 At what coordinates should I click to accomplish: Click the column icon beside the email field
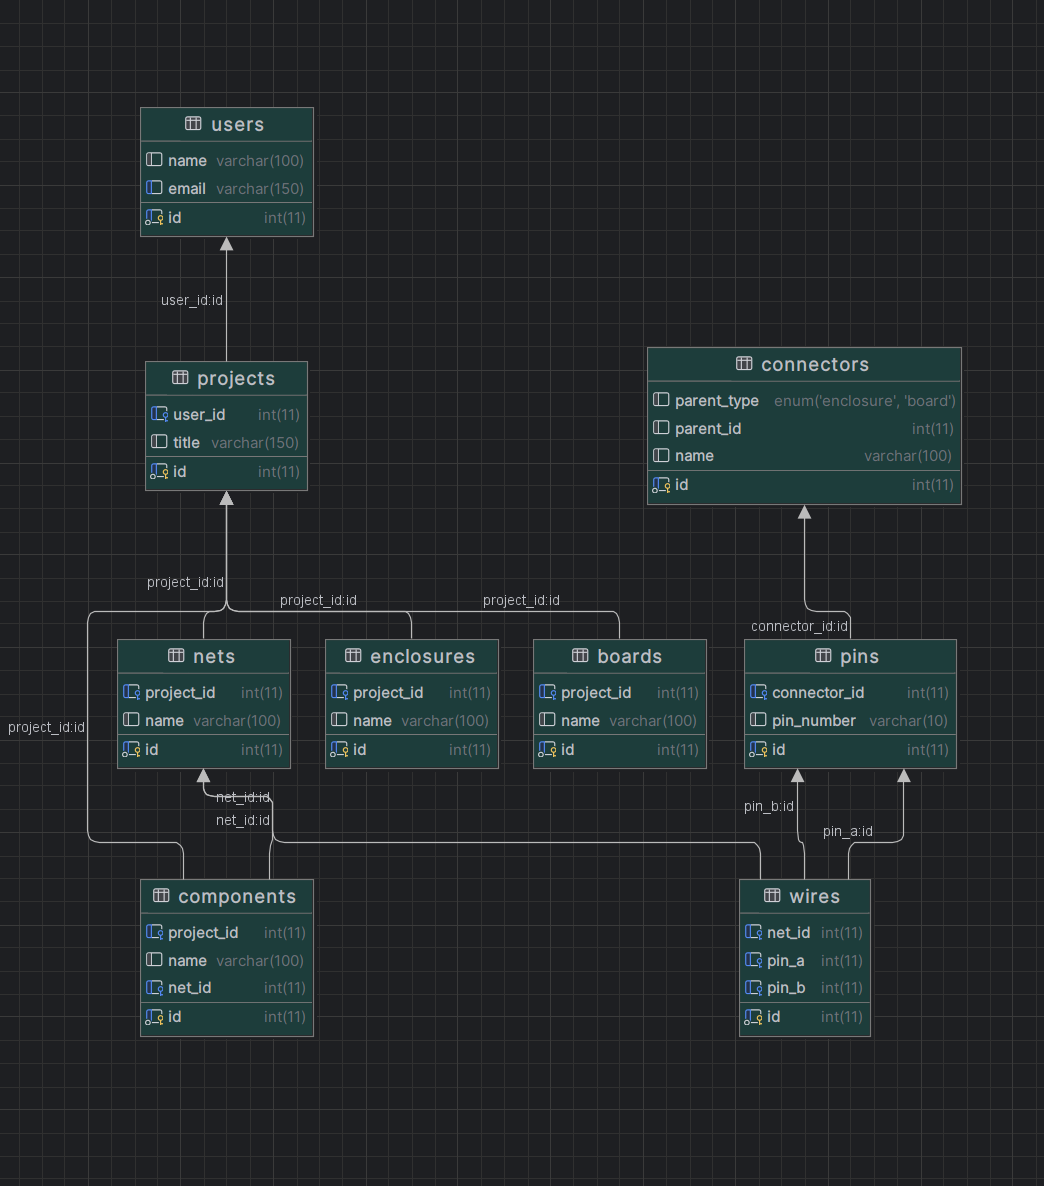pos(154,188)
